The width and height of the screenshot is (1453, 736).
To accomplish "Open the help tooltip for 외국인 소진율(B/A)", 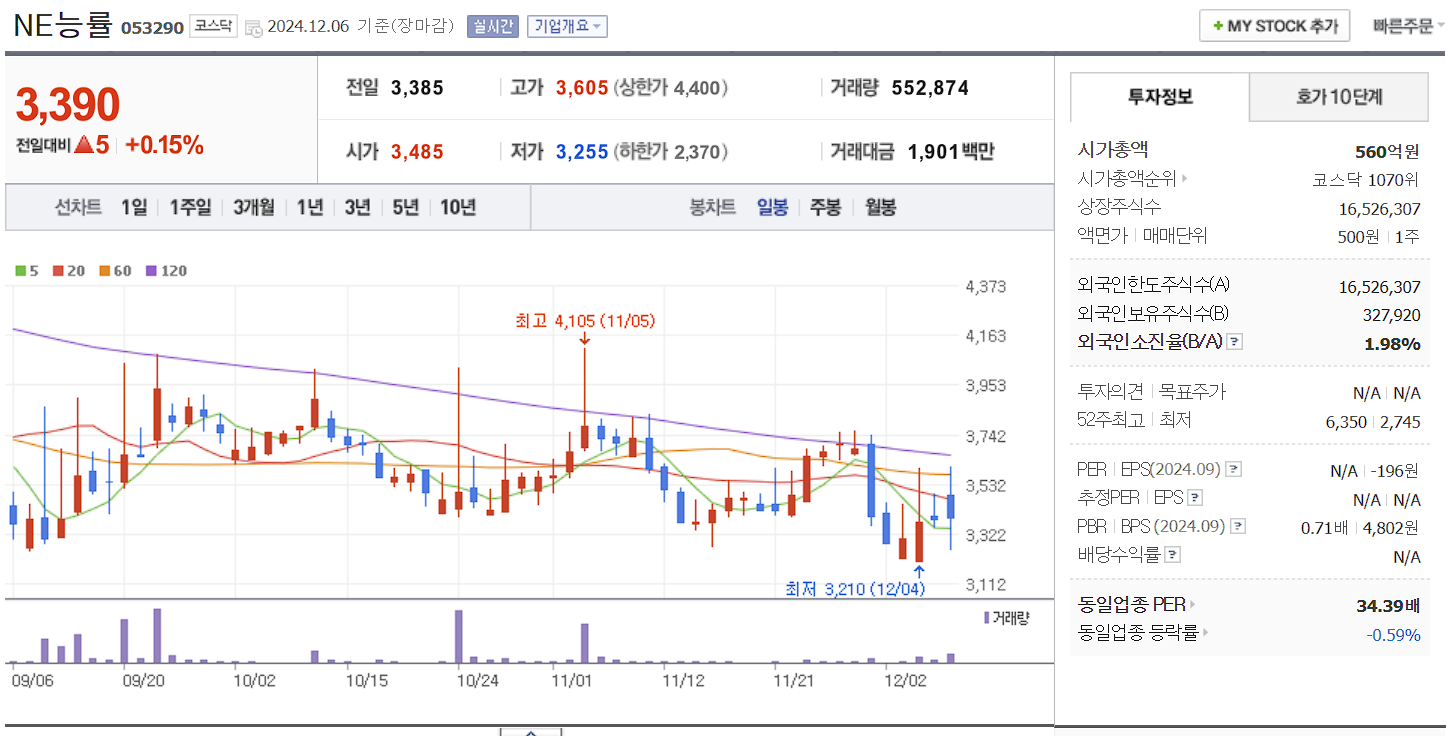I will [x=1235, y=341].
